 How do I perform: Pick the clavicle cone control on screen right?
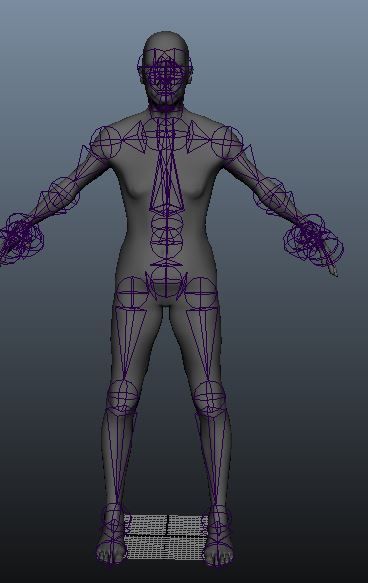coord(198,137)
